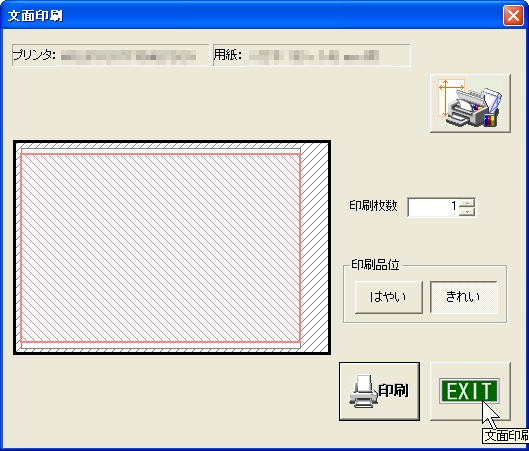Click the red hatched printable area in the preview
Image resolution: width=529 pixels, height=451 pixels.
[160, 248]
